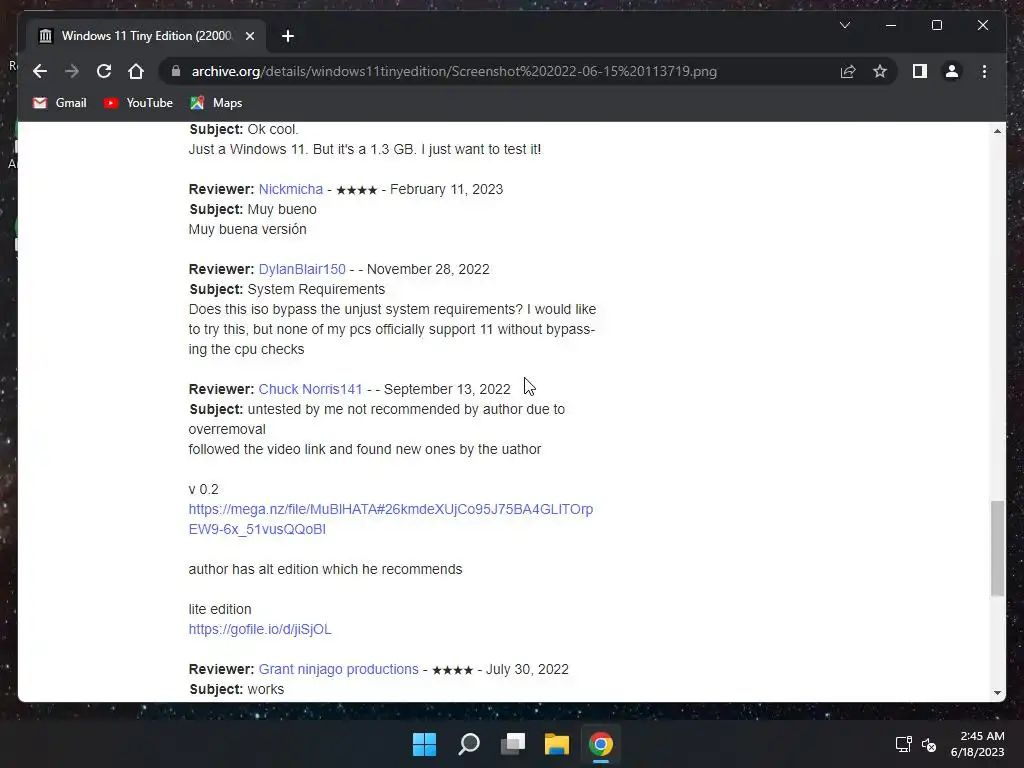This screenshot has height=768, width=1024.
Task: Click the 'July 30, 2022' review date
Action: click(x=528, y=669)
